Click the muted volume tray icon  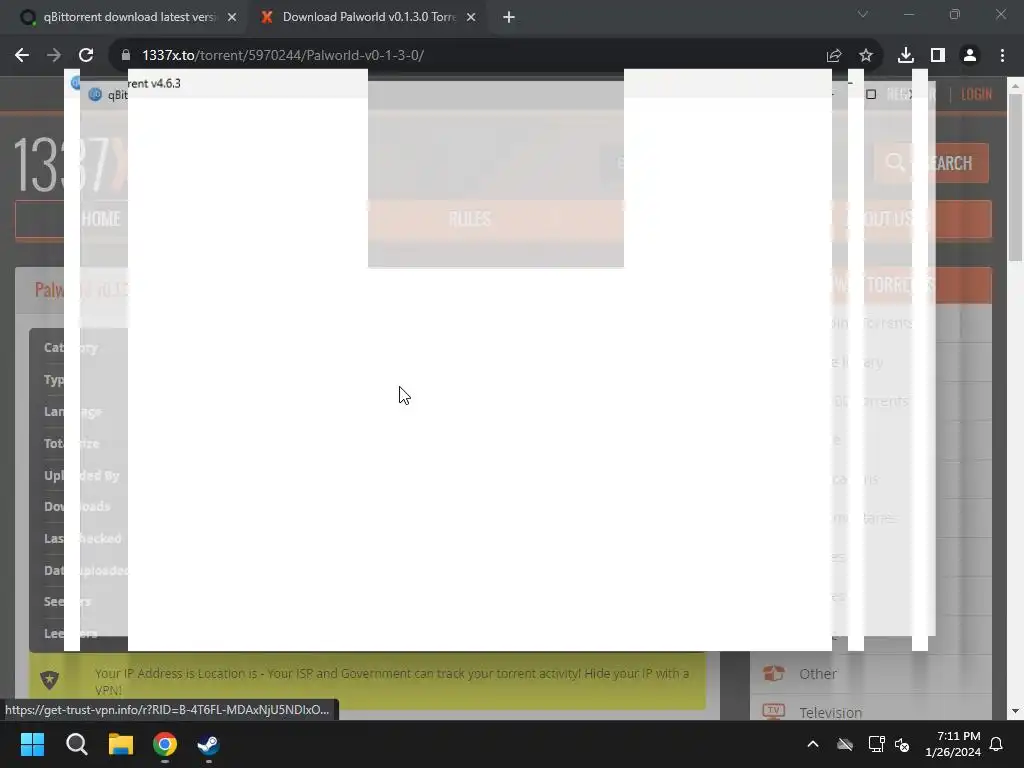click(x=903, y=744)
